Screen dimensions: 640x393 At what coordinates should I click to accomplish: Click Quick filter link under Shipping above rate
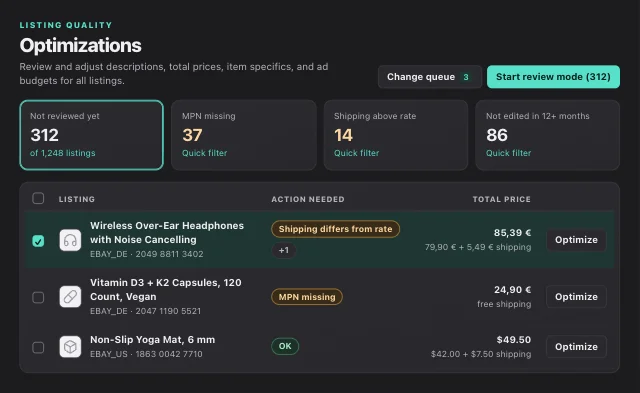coord(356,153)
